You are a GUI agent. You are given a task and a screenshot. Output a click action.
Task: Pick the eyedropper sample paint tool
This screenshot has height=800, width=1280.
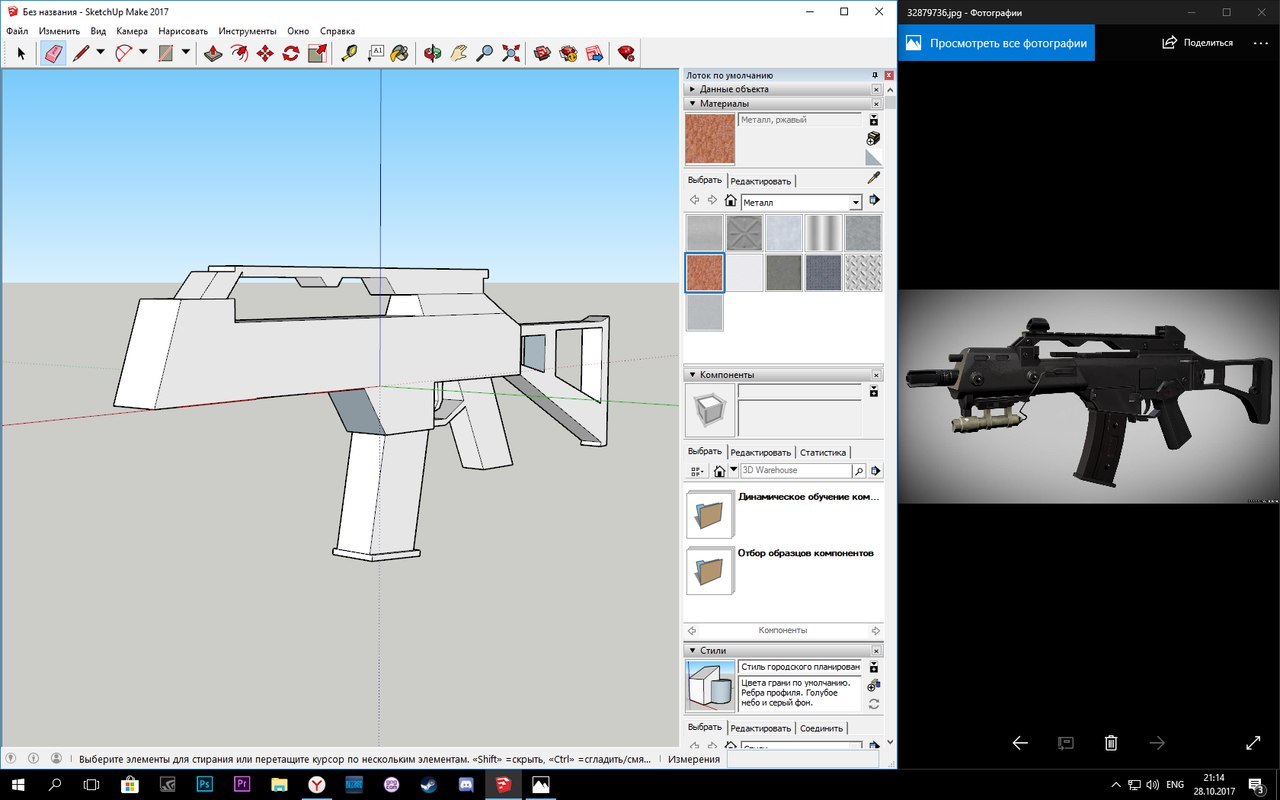click(x=873, y=178)
